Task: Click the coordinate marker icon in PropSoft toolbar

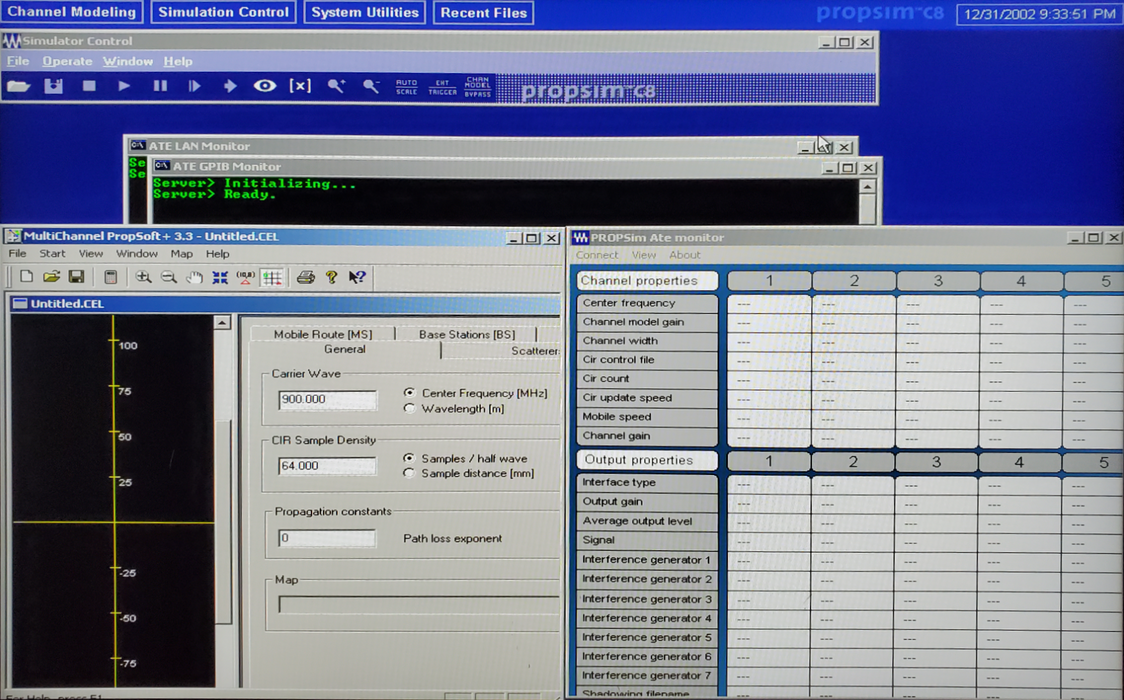Action: tap(245, 277)
